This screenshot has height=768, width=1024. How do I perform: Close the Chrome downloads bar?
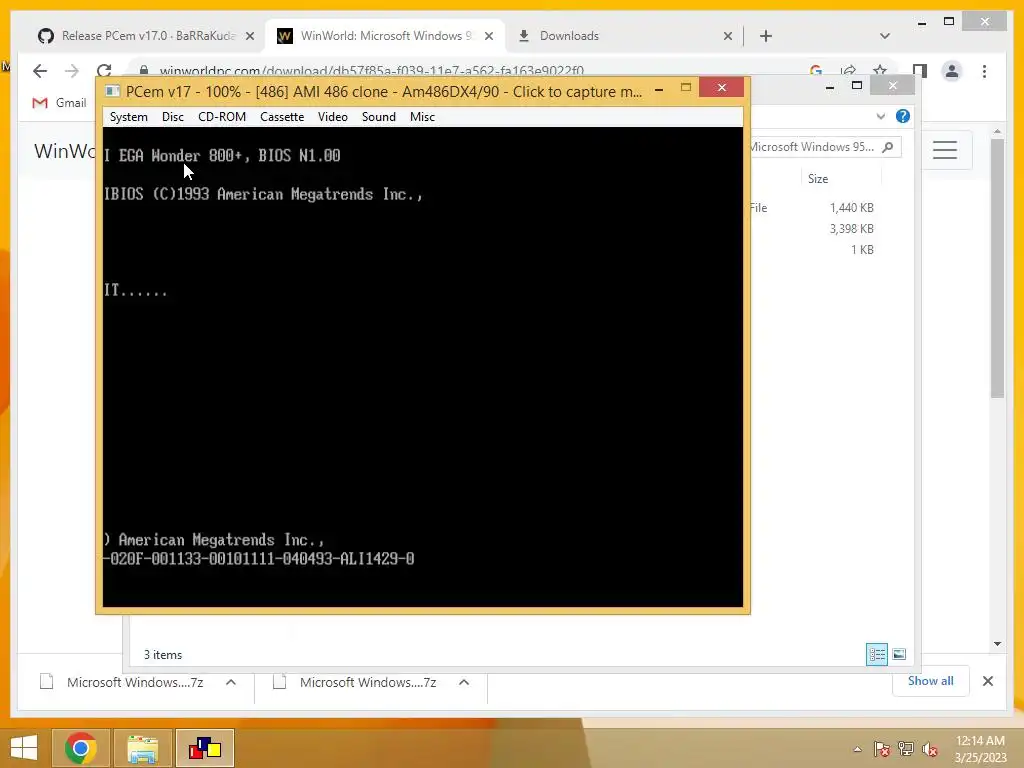pyautogui.click(x=987, y=681)
